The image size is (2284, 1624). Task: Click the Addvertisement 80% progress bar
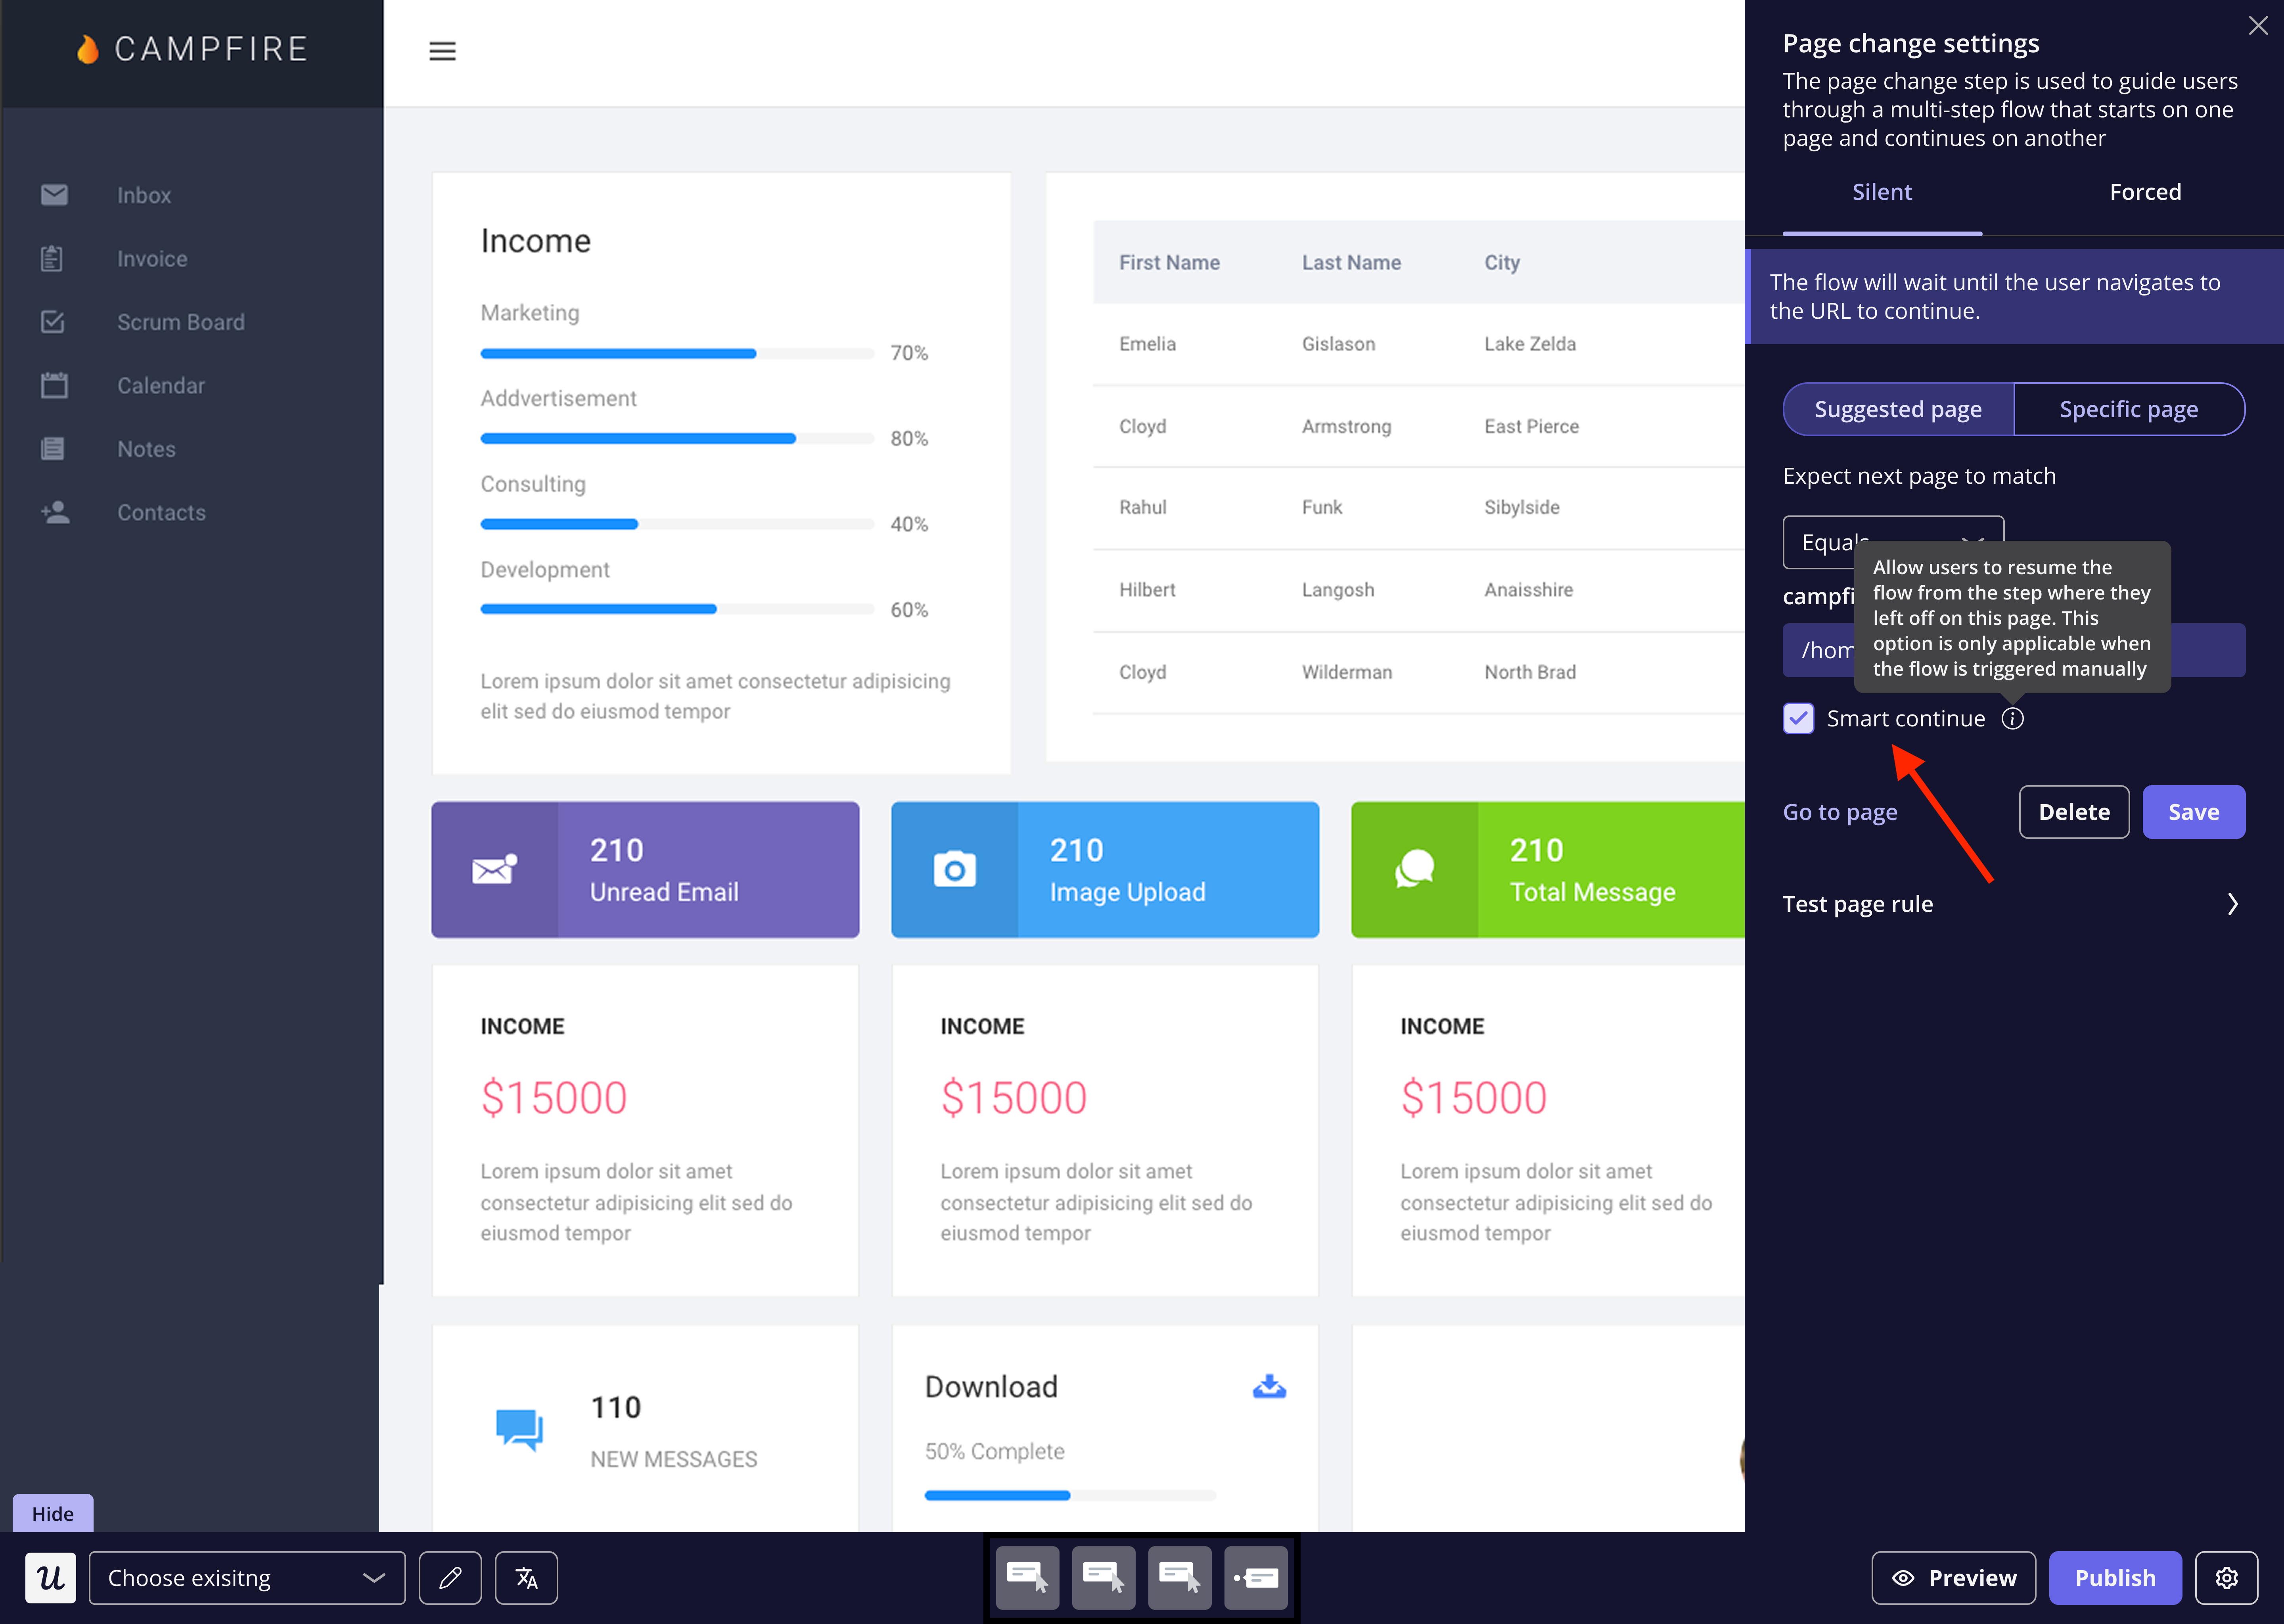(x=677, y=438)
